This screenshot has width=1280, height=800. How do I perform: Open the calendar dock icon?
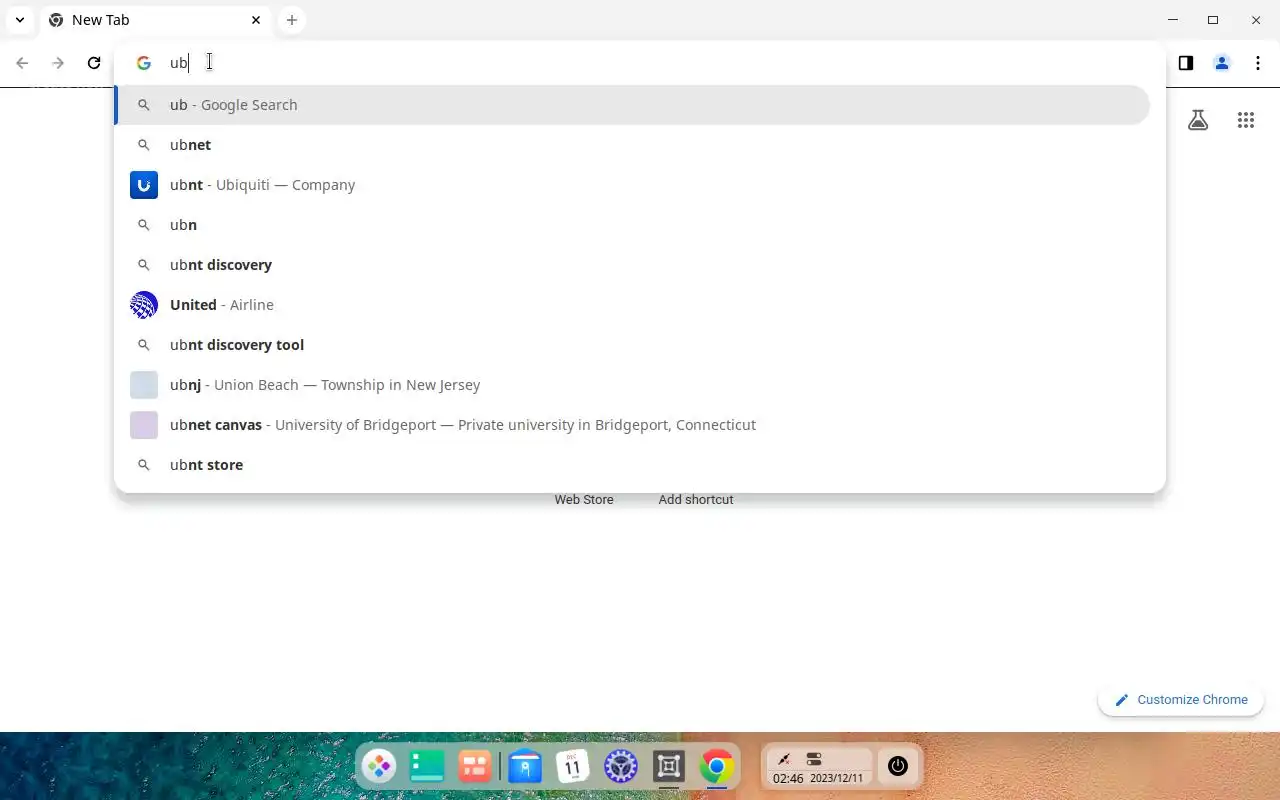[x=573, y=767]
